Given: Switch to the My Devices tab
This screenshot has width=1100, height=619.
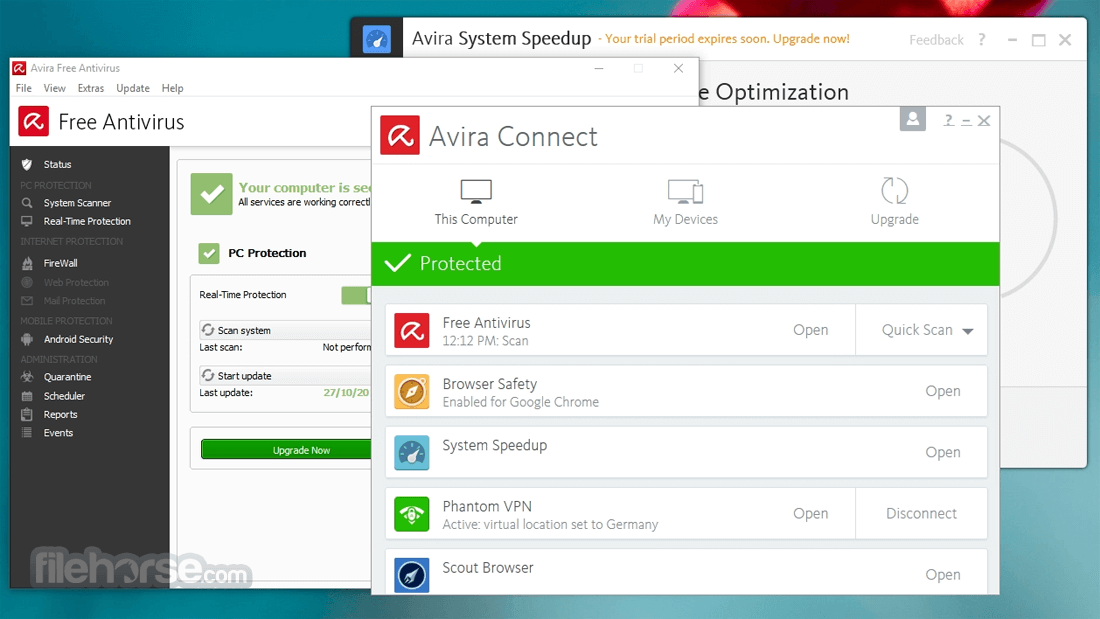Looking at the screenshot, I should [x=685, y=201].
